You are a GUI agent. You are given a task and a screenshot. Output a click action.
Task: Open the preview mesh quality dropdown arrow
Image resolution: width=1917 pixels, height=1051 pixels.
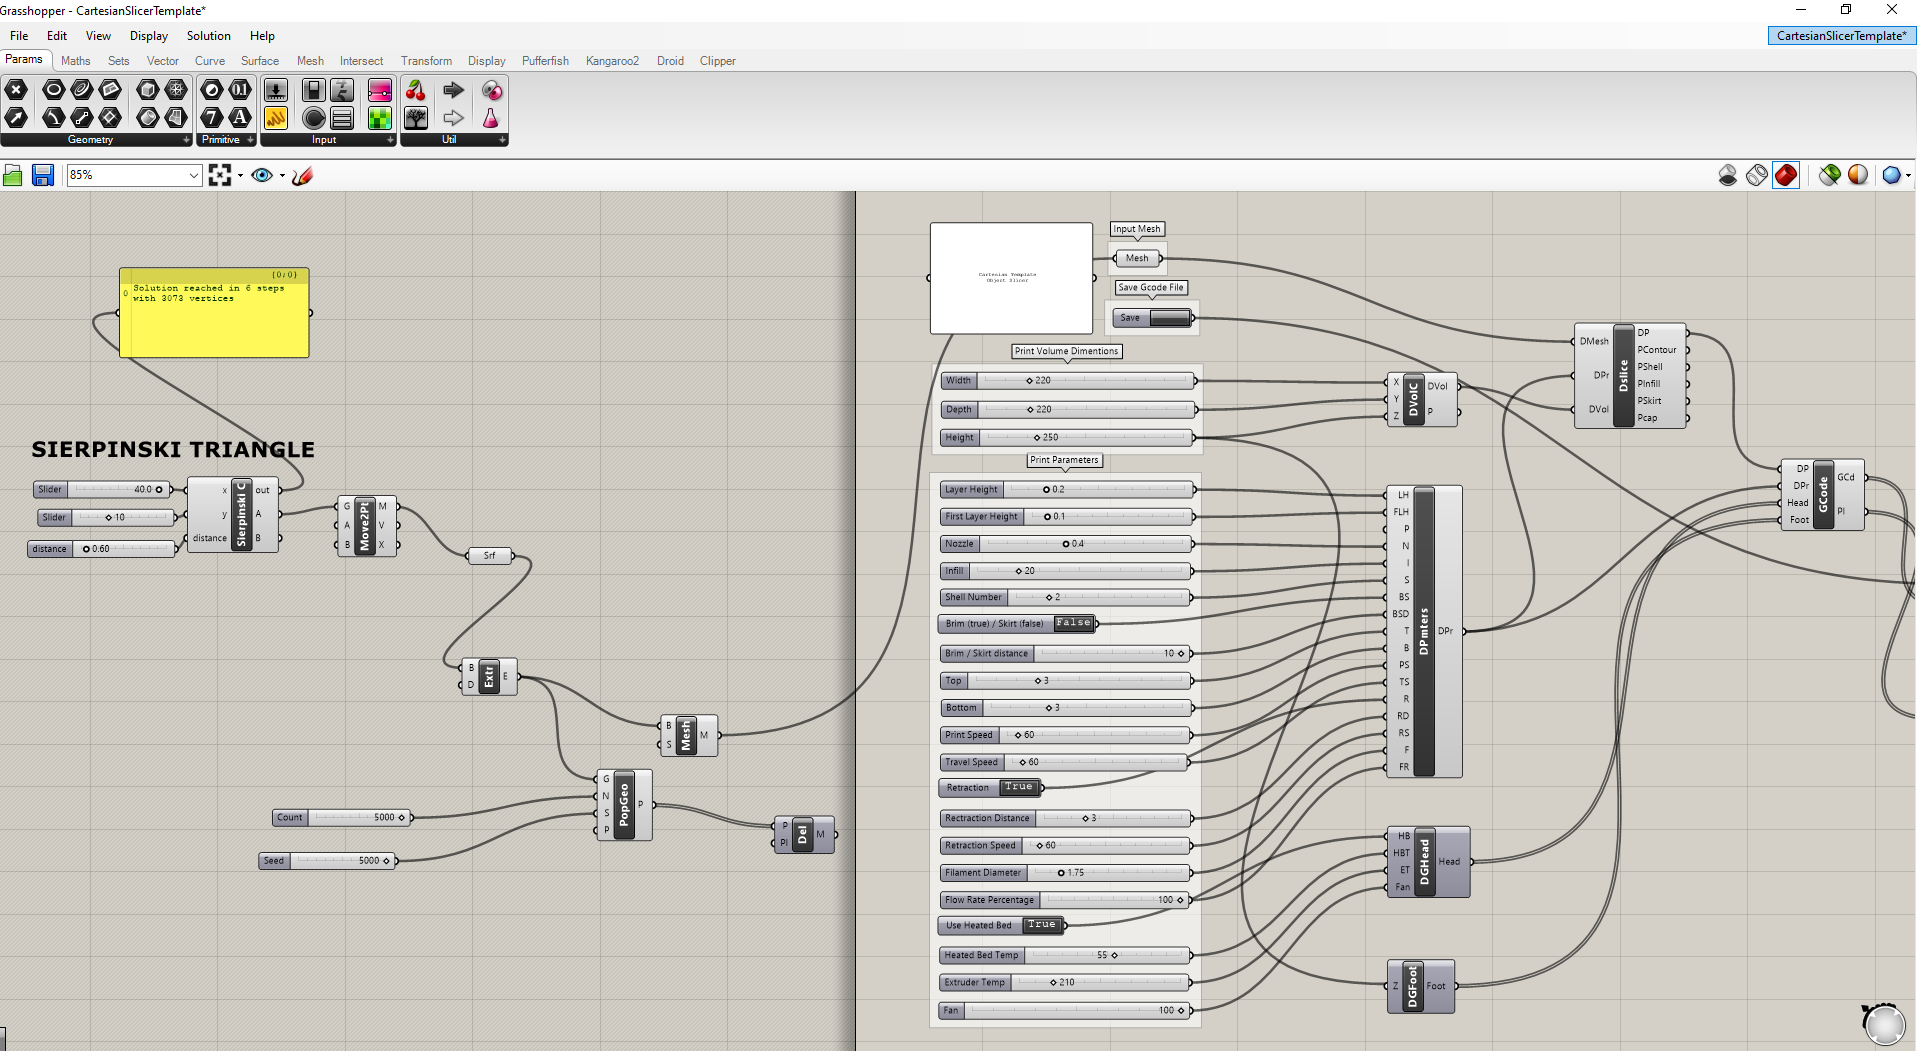coord(1909,175)
